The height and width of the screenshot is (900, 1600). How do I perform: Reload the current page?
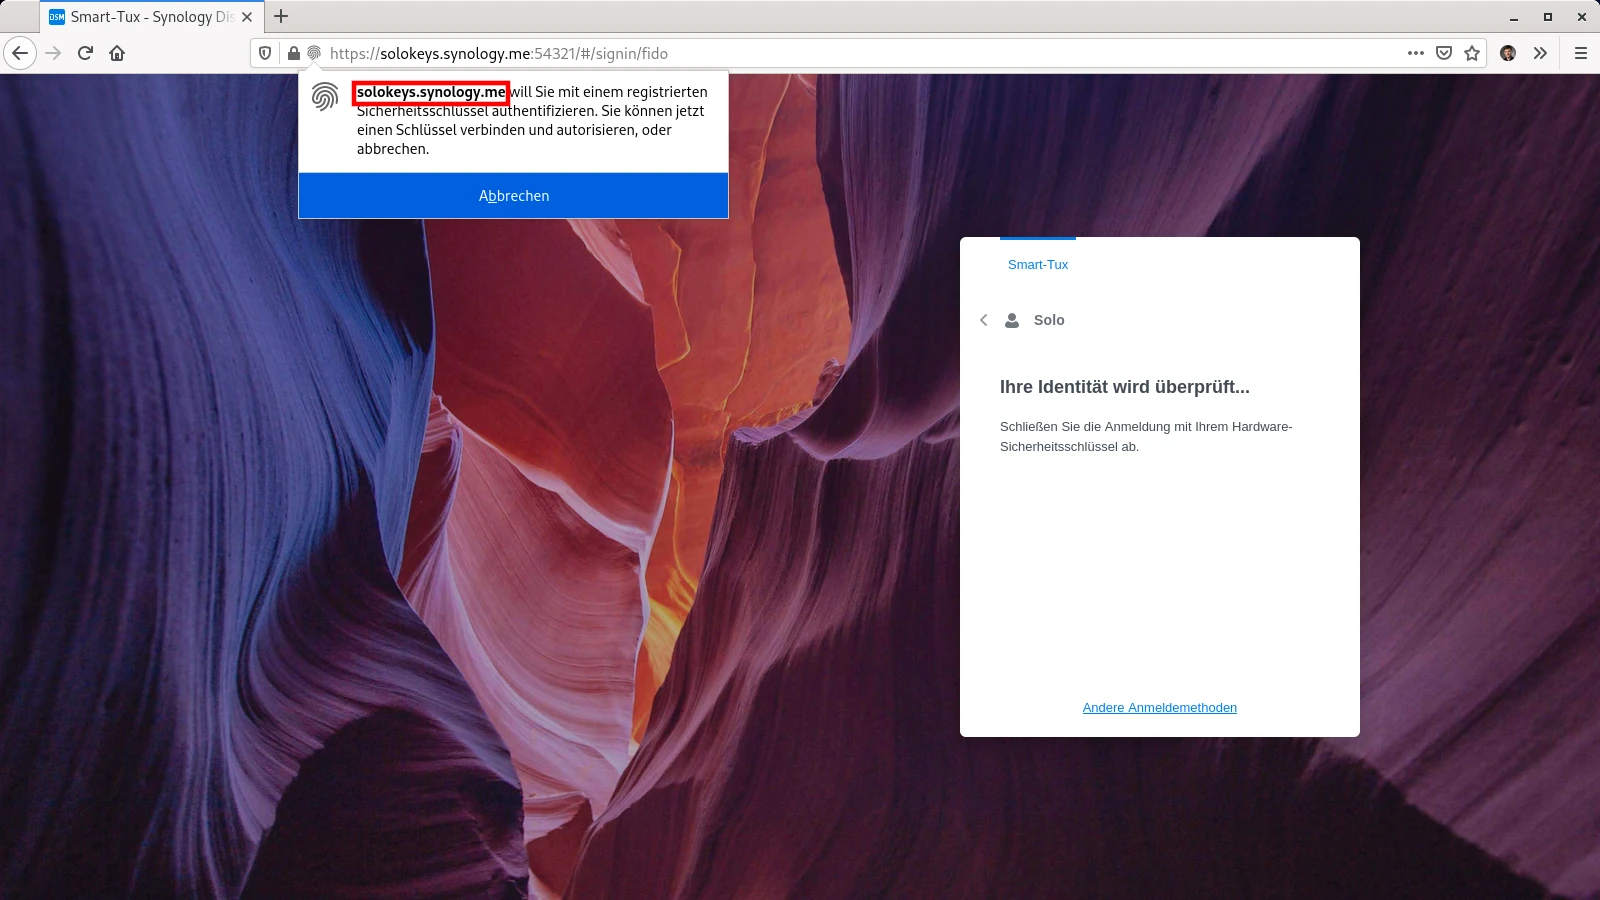click(x=85, y=53)
